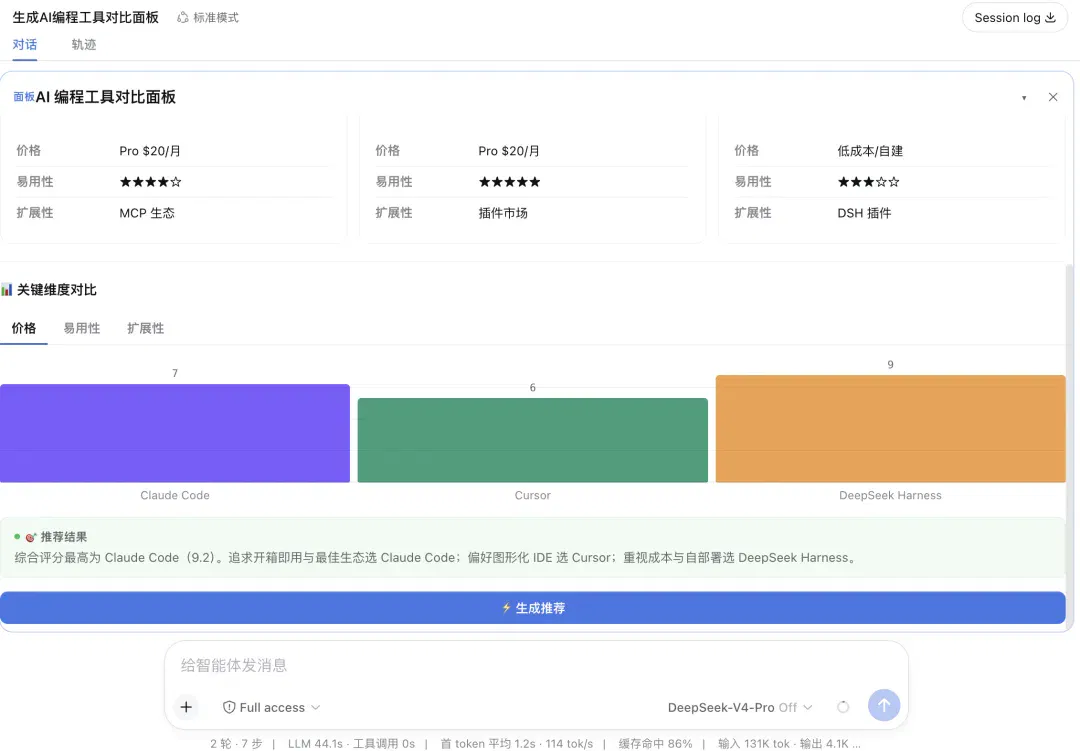Select the 价格 dimension tab
This screenshot has height=751, width=1080.
click(24, 329)
